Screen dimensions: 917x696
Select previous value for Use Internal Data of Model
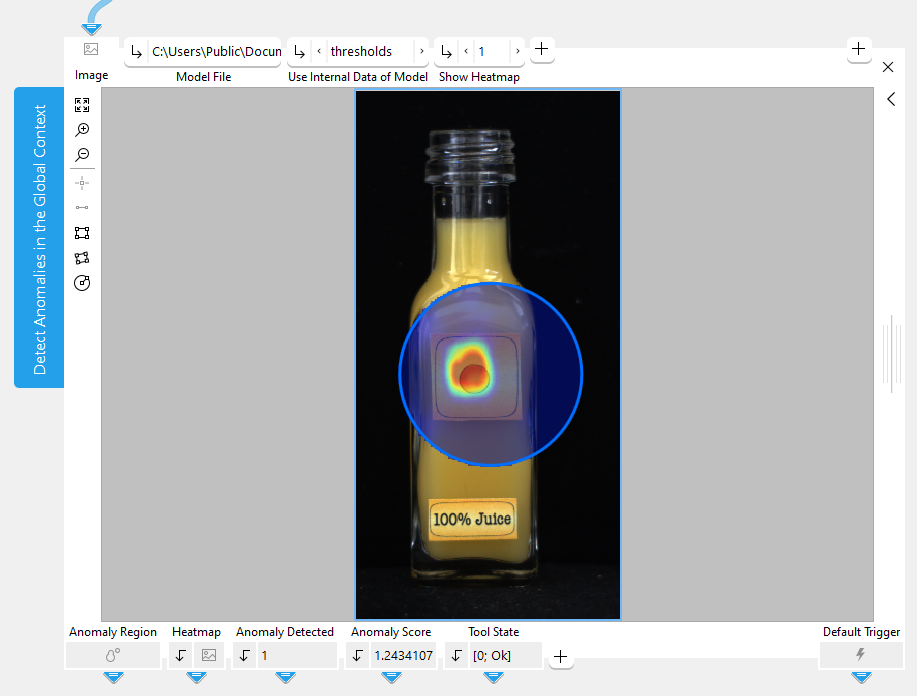tap(318, 51)
